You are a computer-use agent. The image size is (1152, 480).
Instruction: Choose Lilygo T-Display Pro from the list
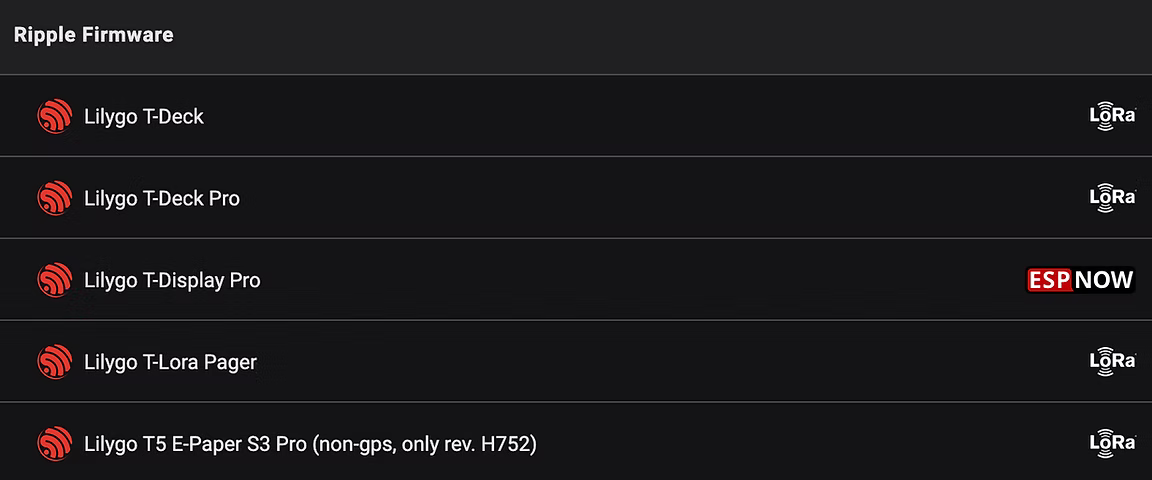[x=172, y=281]
